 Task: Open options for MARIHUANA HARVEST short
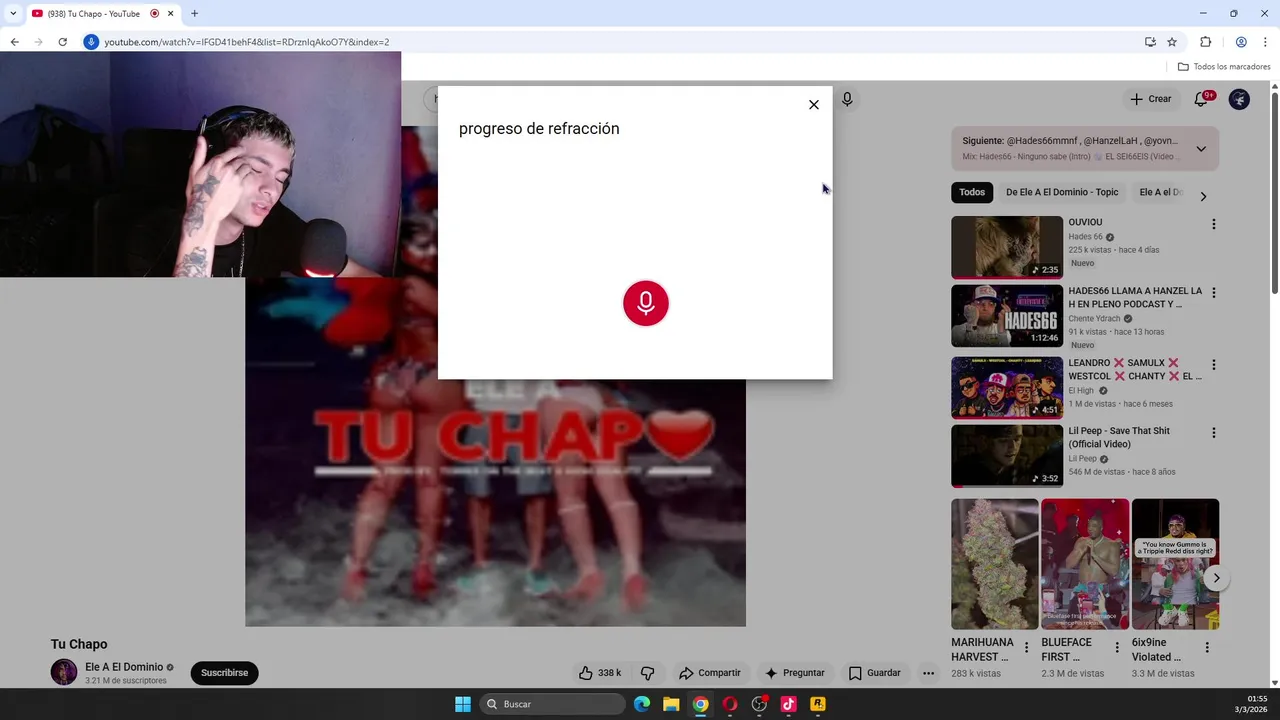pyautogui.click(x=1026, y=648)
